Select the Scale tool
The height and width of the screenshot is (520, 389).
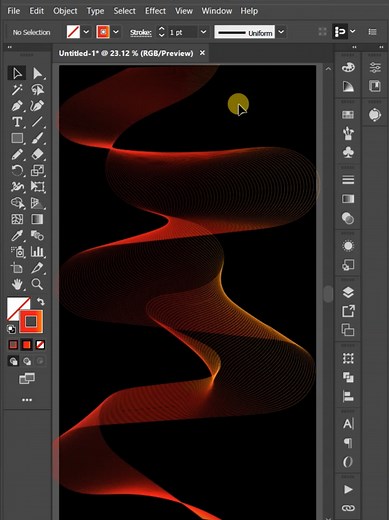[x=37, y=171]
